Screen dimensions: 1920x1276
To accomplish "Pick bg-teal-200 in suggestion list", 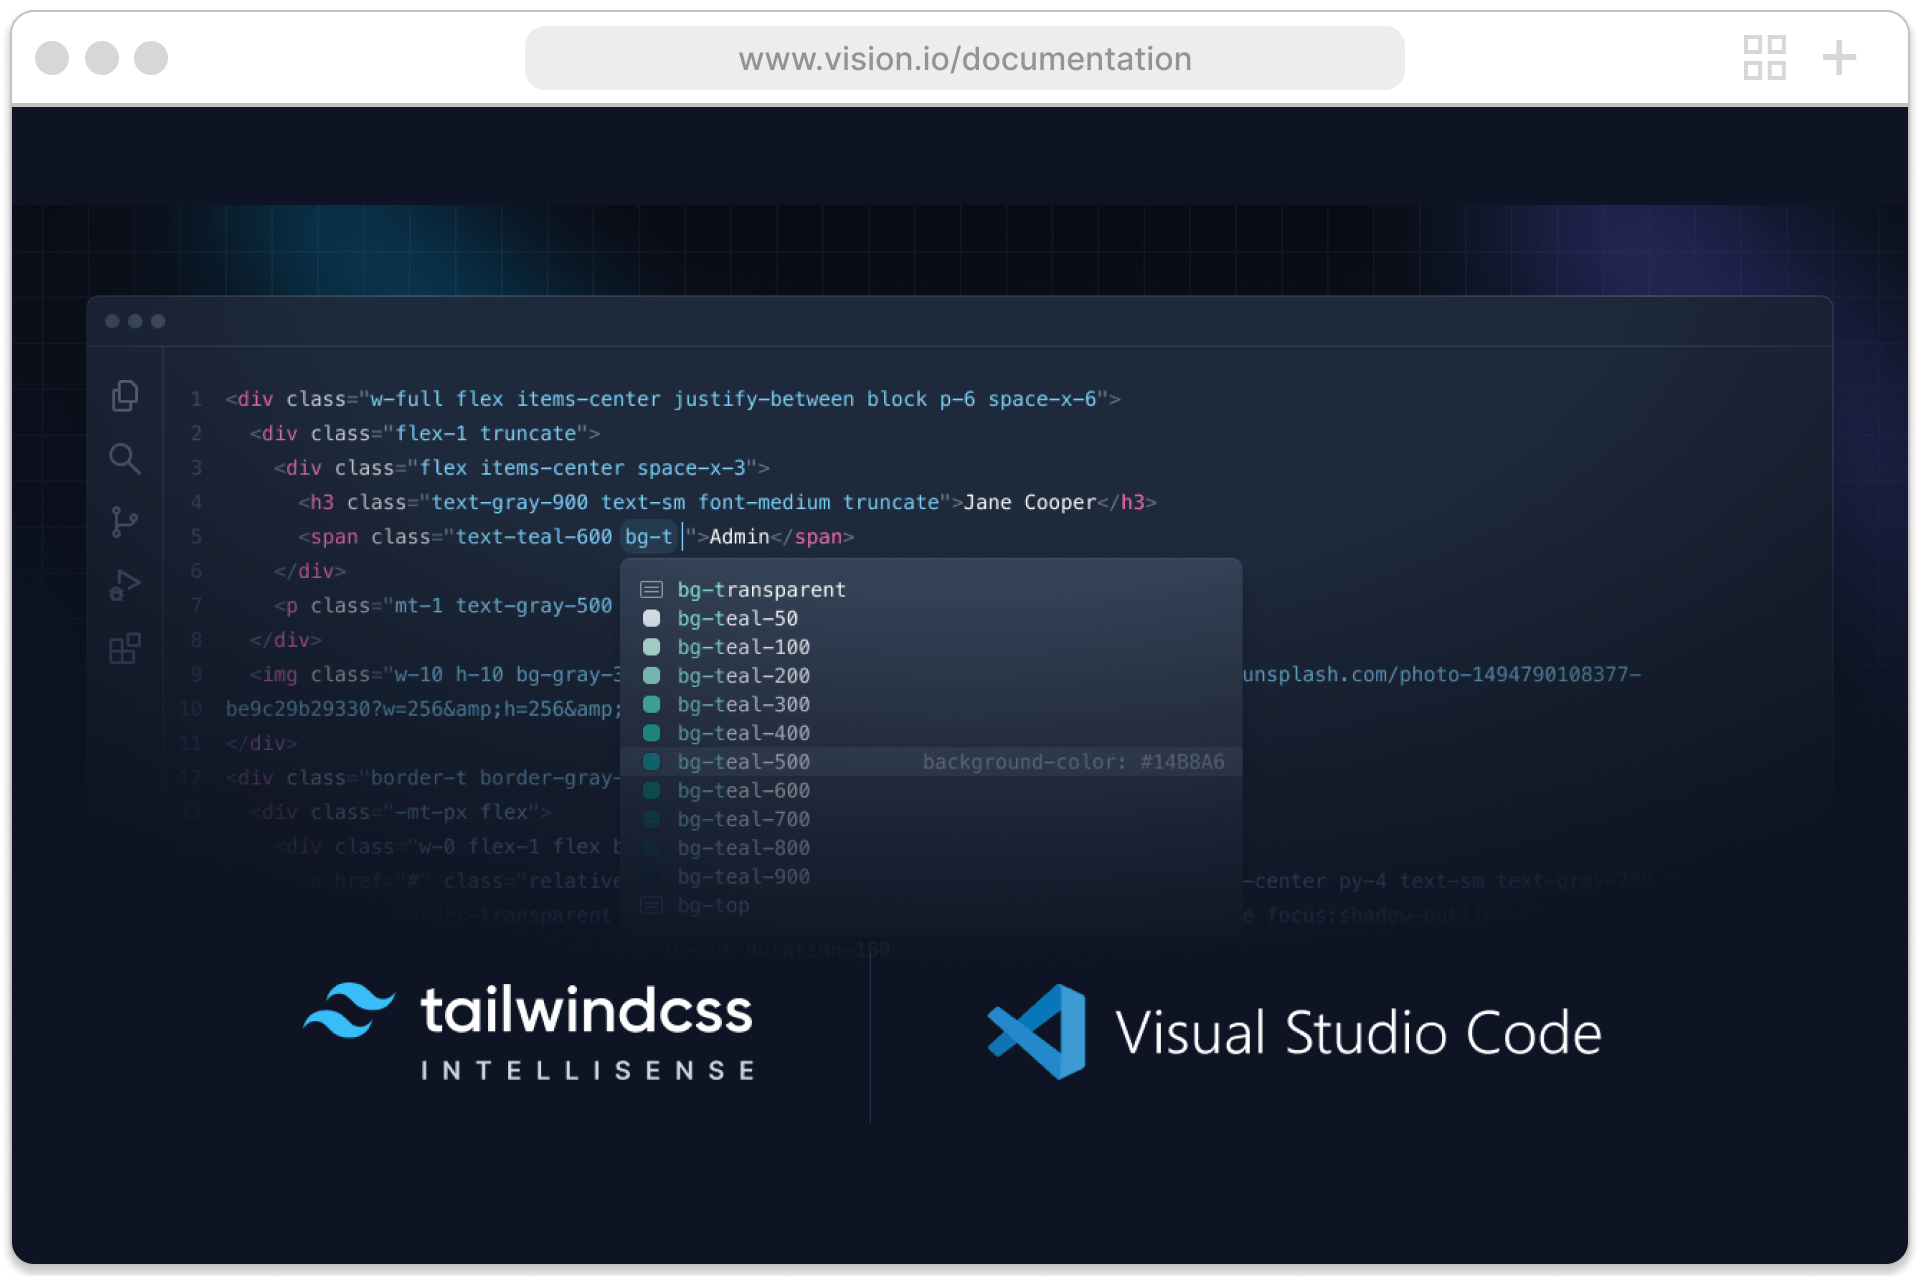I will click(x=931, y=676).
